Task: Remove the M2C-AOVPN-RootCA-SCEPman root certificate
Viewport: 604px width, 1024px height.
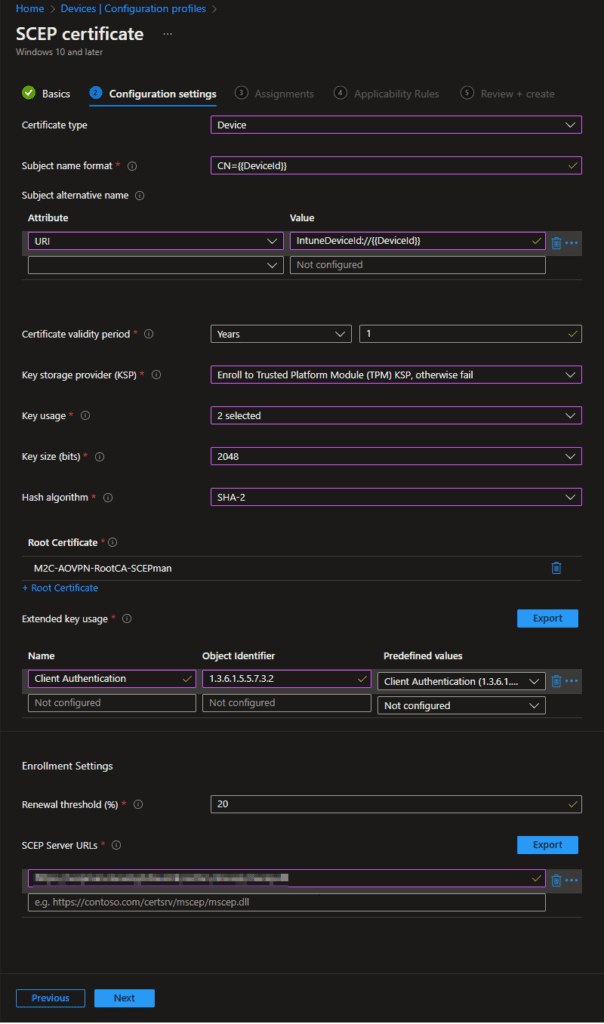Action: pyautogui.click(x=556, y=568)
